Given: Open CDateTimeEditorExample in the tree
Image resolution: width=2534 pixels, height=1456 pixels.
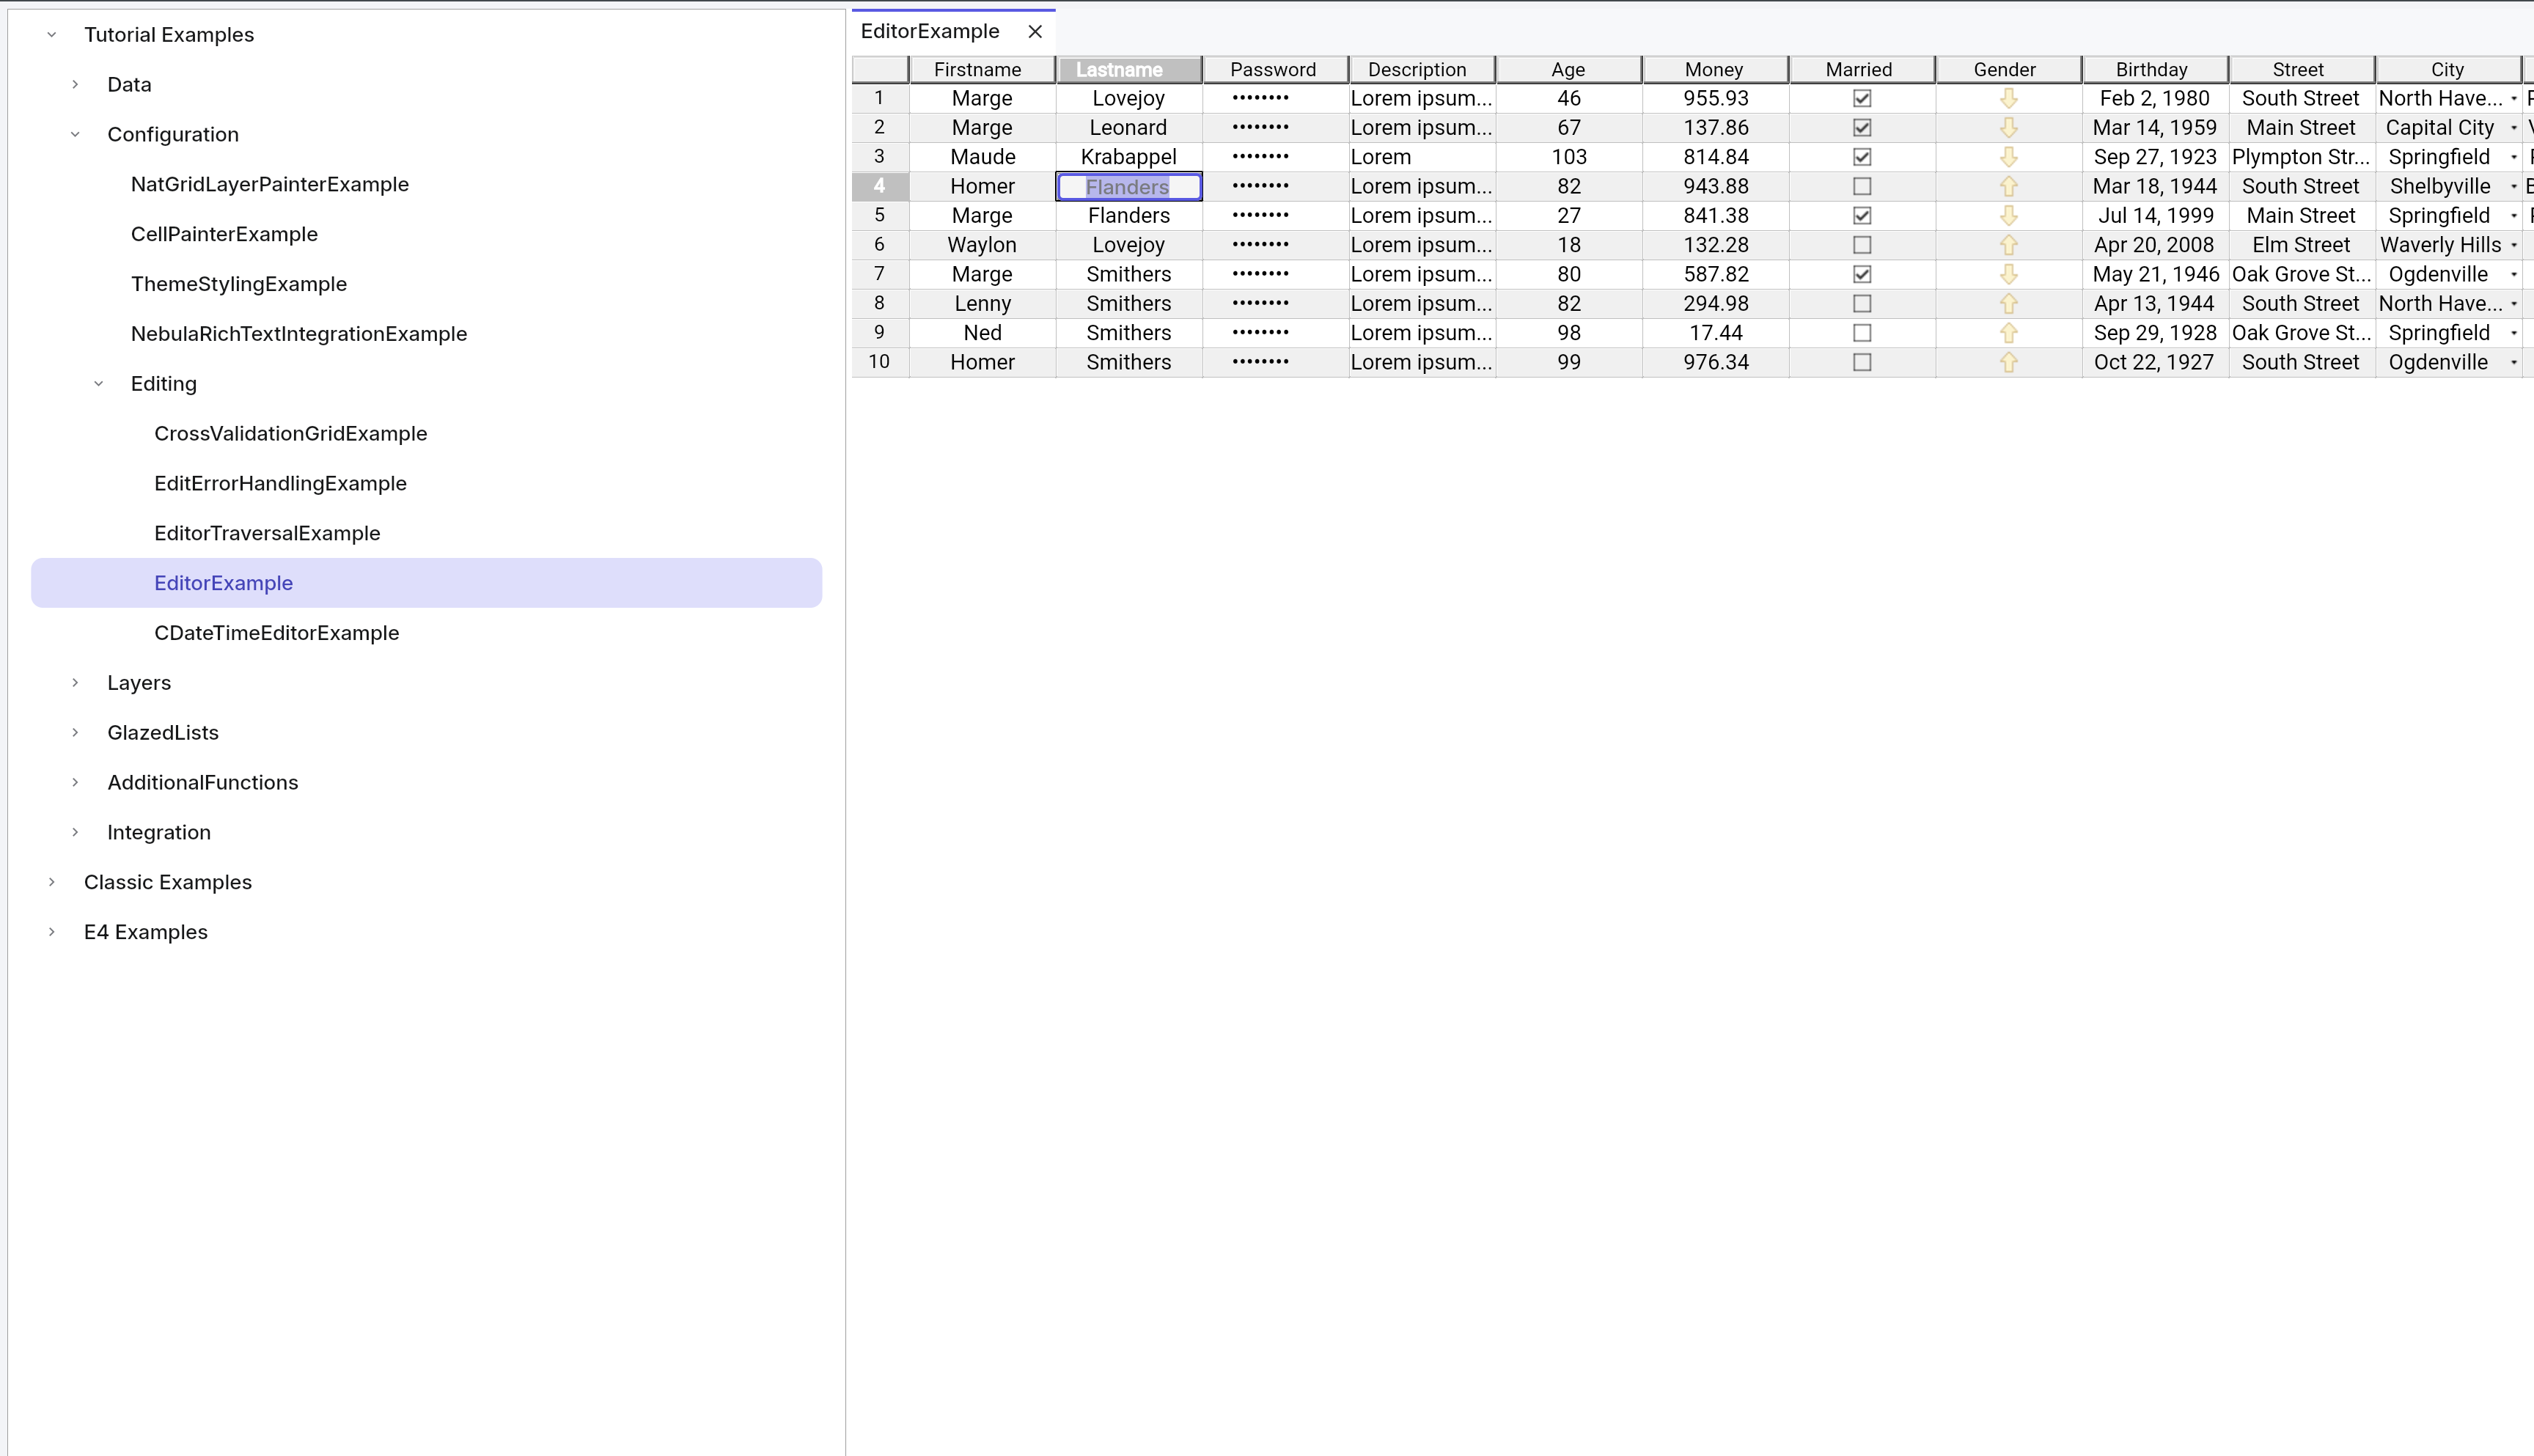Looking at the screenshot, I should coord(277,633).
